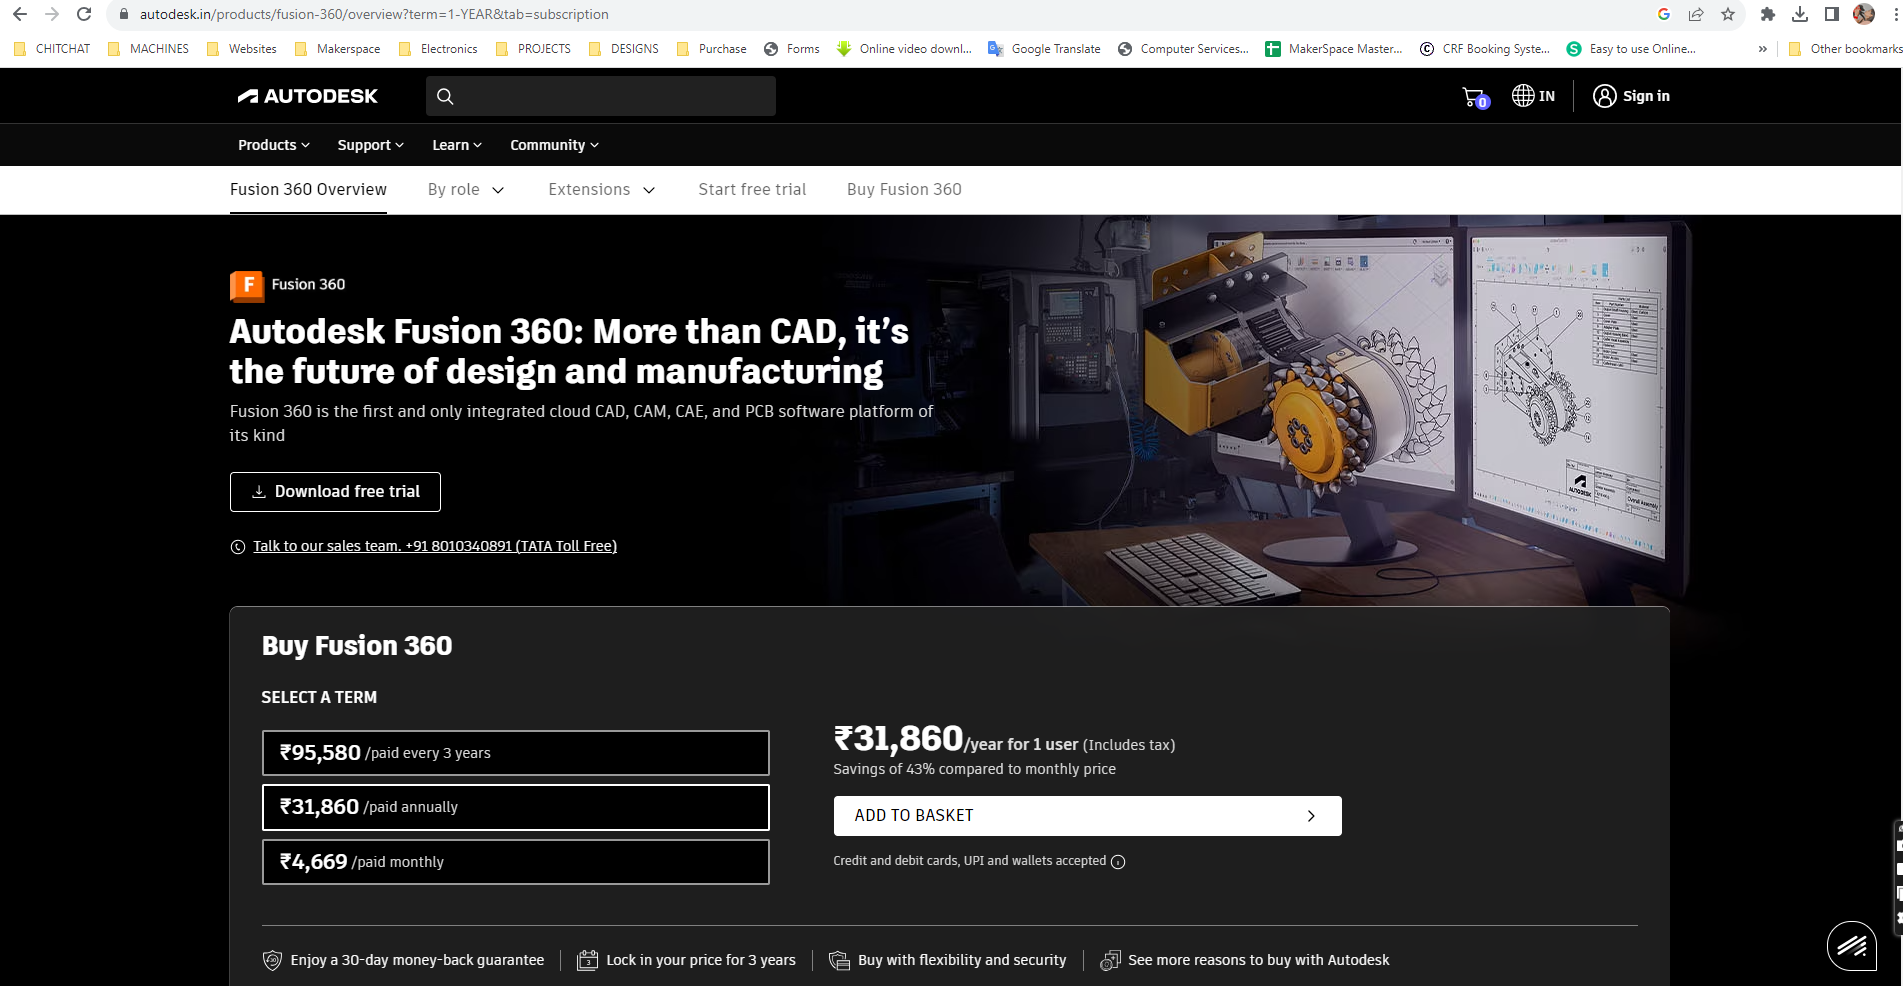
Task: Click Enjoy a 30-day money-back guarantee text
Action: pos(417,960)
